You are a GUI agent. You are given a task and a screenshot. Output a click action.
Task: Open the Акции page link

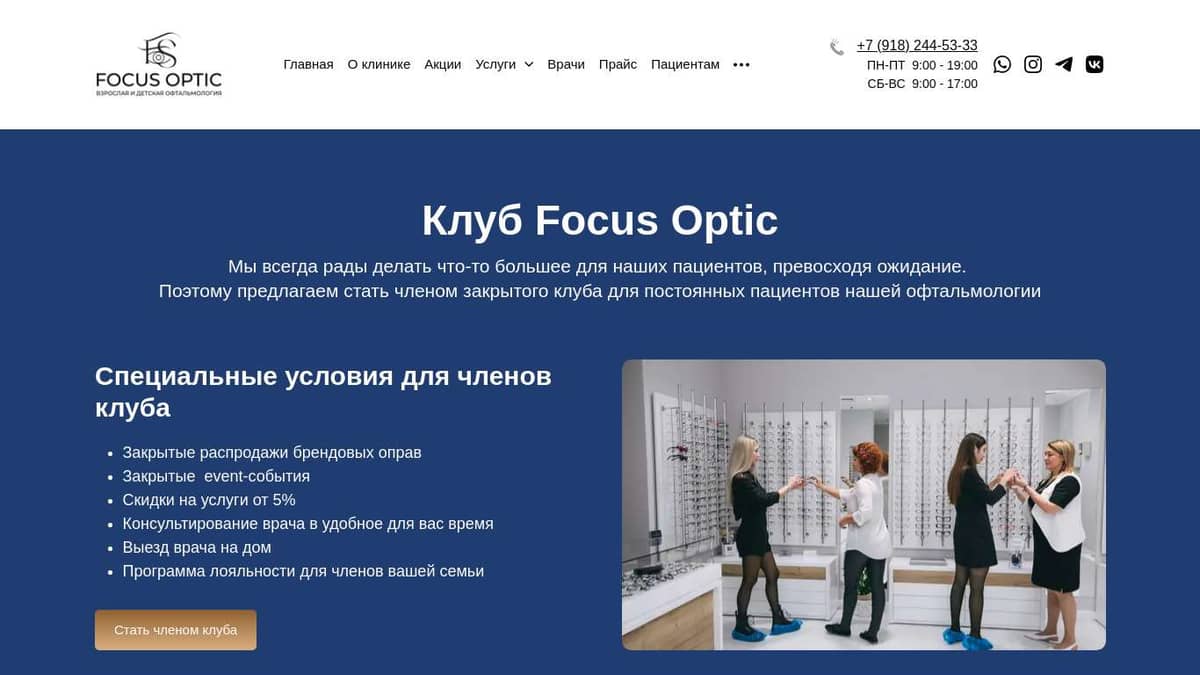coord(443,64)
